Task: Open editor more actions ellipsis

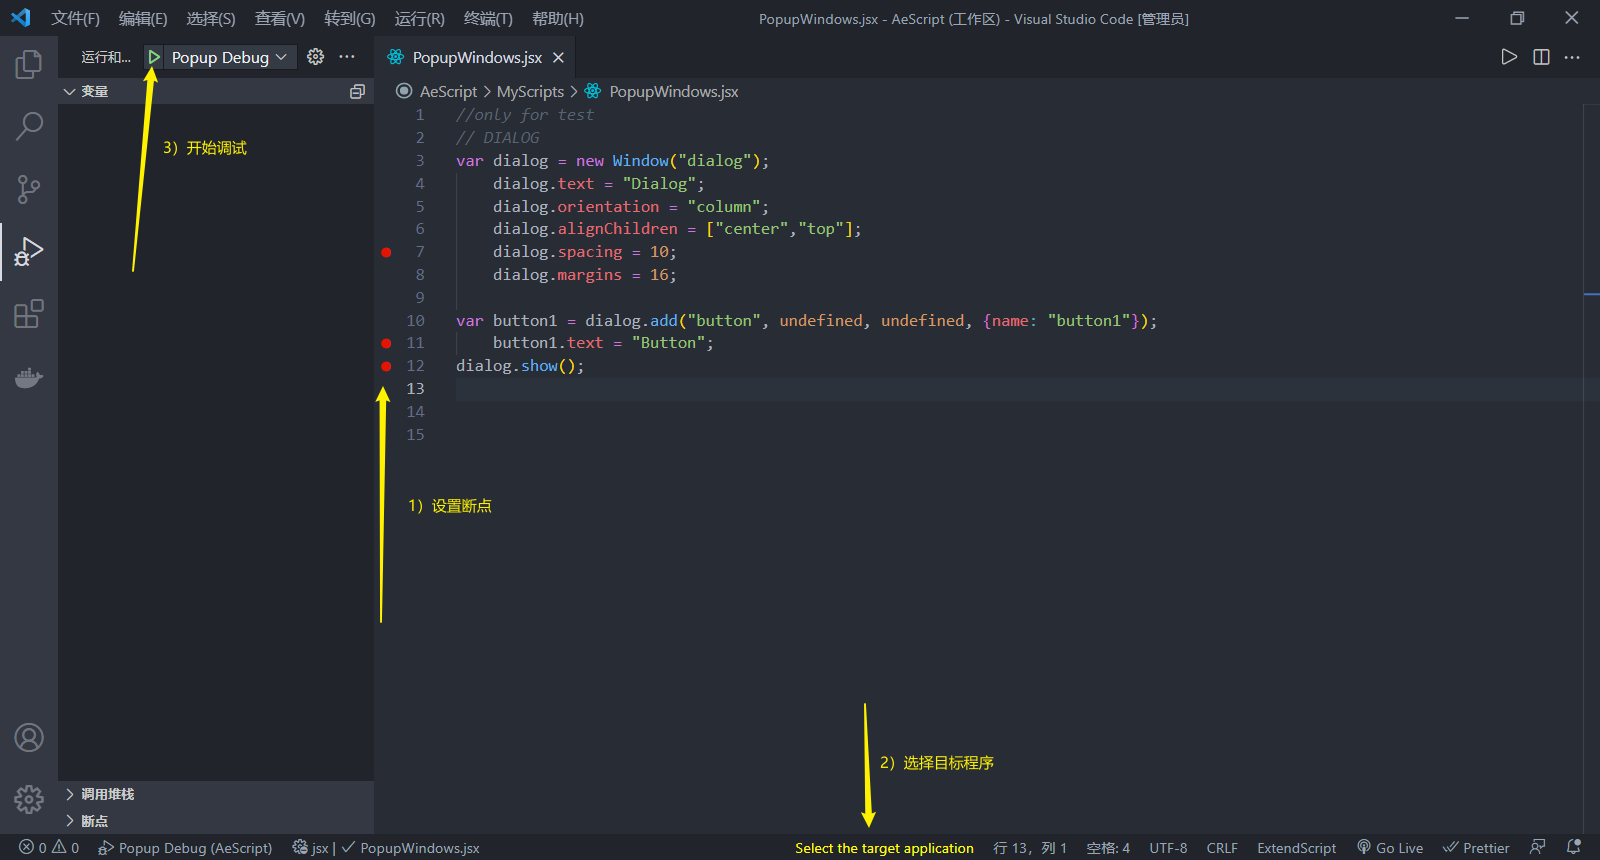Action: click(1572, 57)
